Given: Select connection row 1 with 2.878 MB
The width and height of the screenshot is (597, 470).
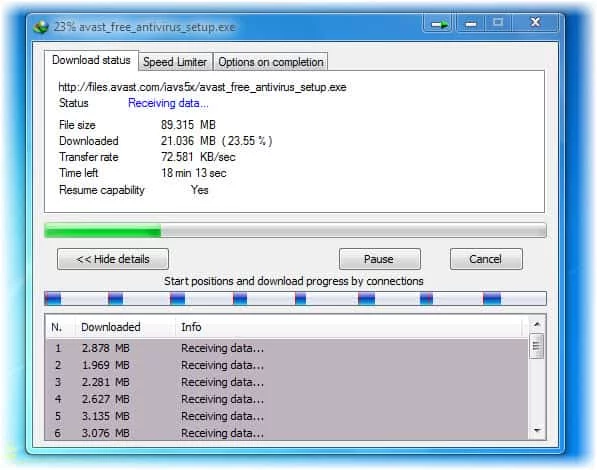Looking at the screenshot, I should [287, 348].
